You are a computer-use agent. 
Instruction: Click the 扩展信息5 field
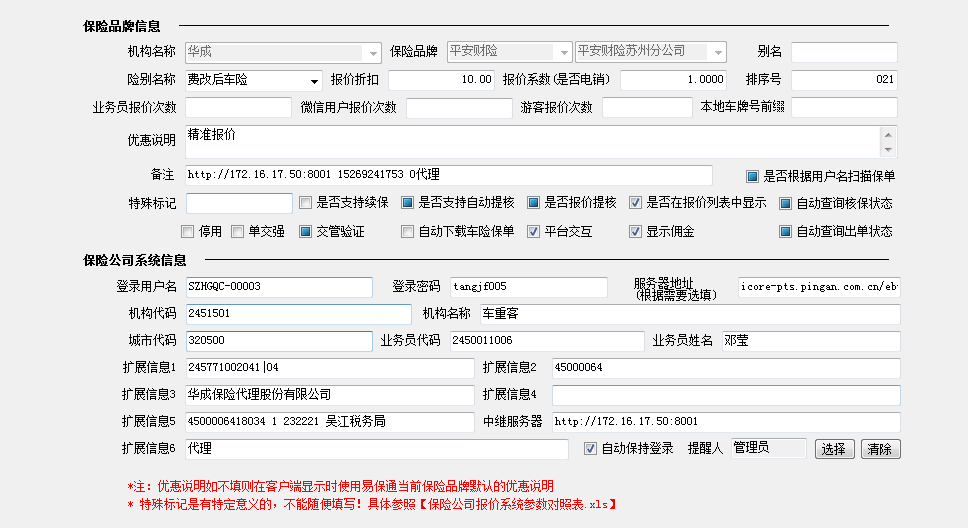[x=330, y=422]
